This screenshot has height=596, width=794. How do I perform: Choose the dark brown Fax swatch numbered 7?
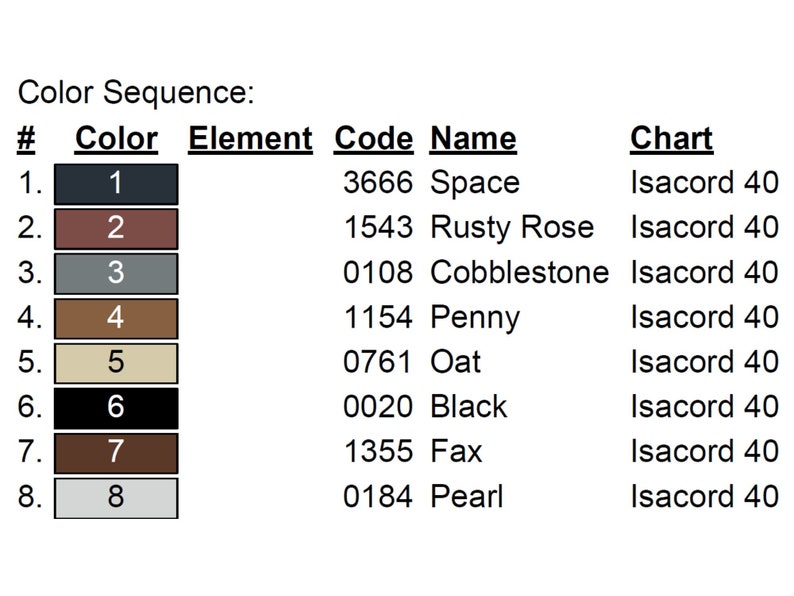[x=116, y=453]
